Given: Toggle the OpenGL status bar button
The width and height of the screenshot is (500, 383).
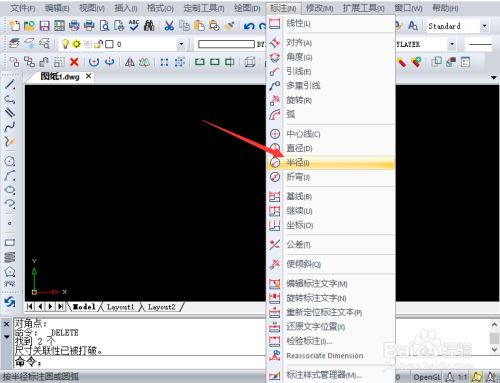Looking at the screenshot, I should pyautogui.click(x=427, y=377).
